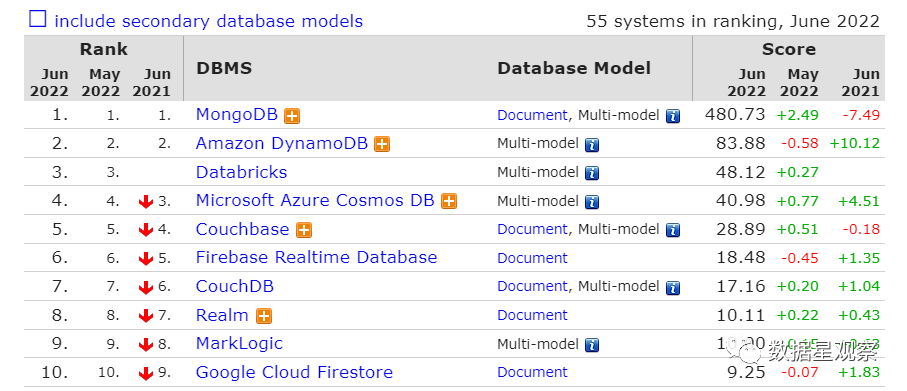Open the Realm link
Image resolution: width=907 pixels, height=391 pixels.
click(222, 315)
